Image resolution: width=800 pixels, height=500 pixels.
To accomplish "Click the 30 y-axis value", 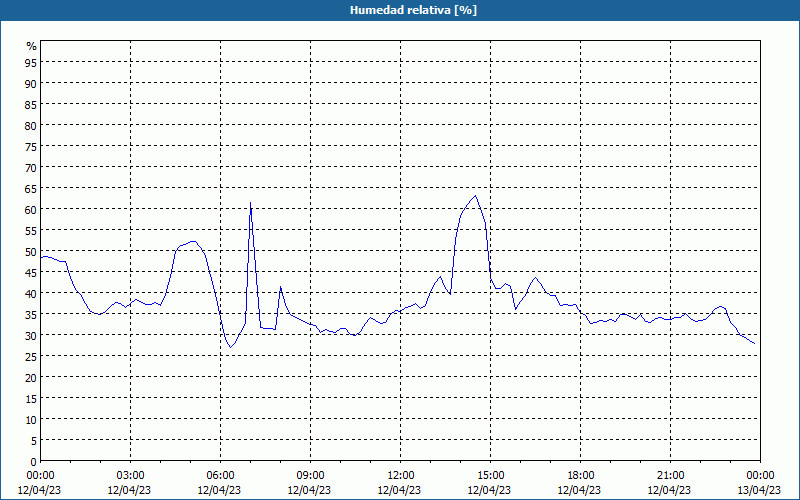I will click(31, 336).
